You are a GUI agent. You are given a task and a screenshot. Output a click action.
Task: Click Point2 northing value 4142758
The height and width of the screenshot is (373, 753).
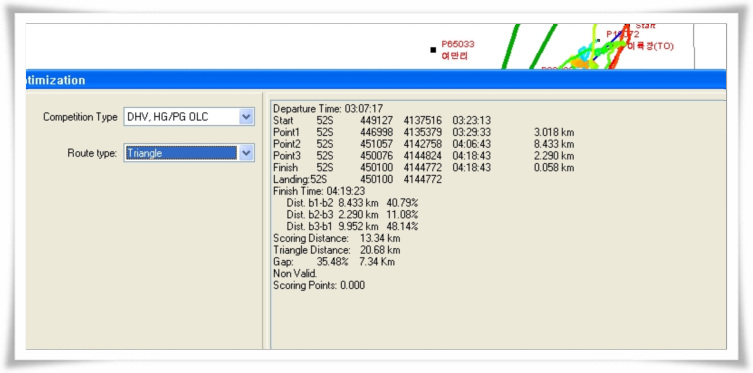pyautogui.click(x=423, y=144)
